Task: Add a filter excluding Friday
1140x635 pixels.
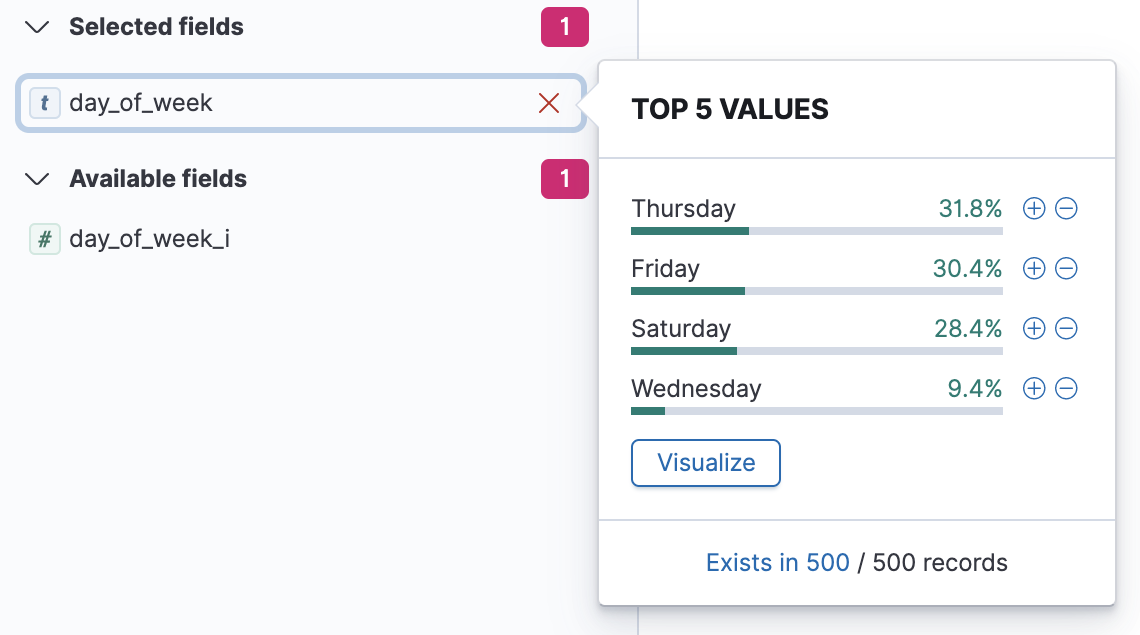Action: 1066,268
